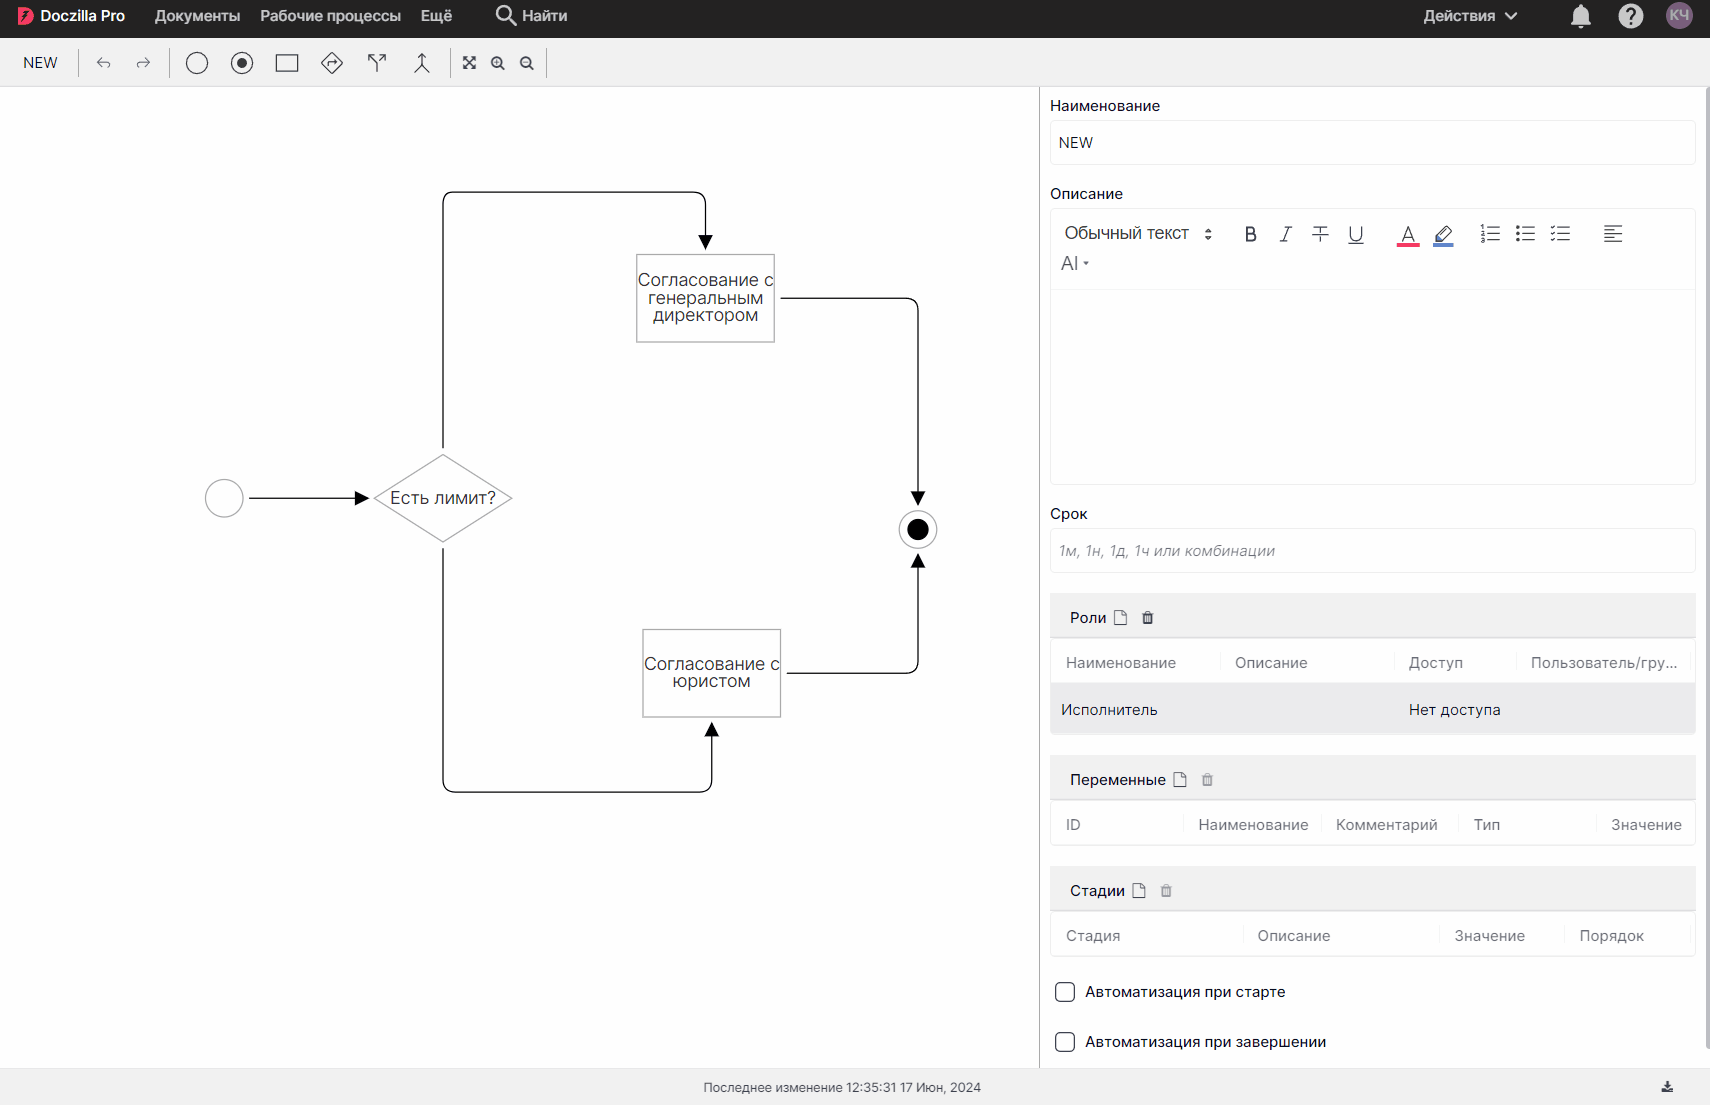This screenshot has height=1105, width=1710.
Task: Select the rectangle task tool
Action: pyautogui.click(x=287, y=63)
